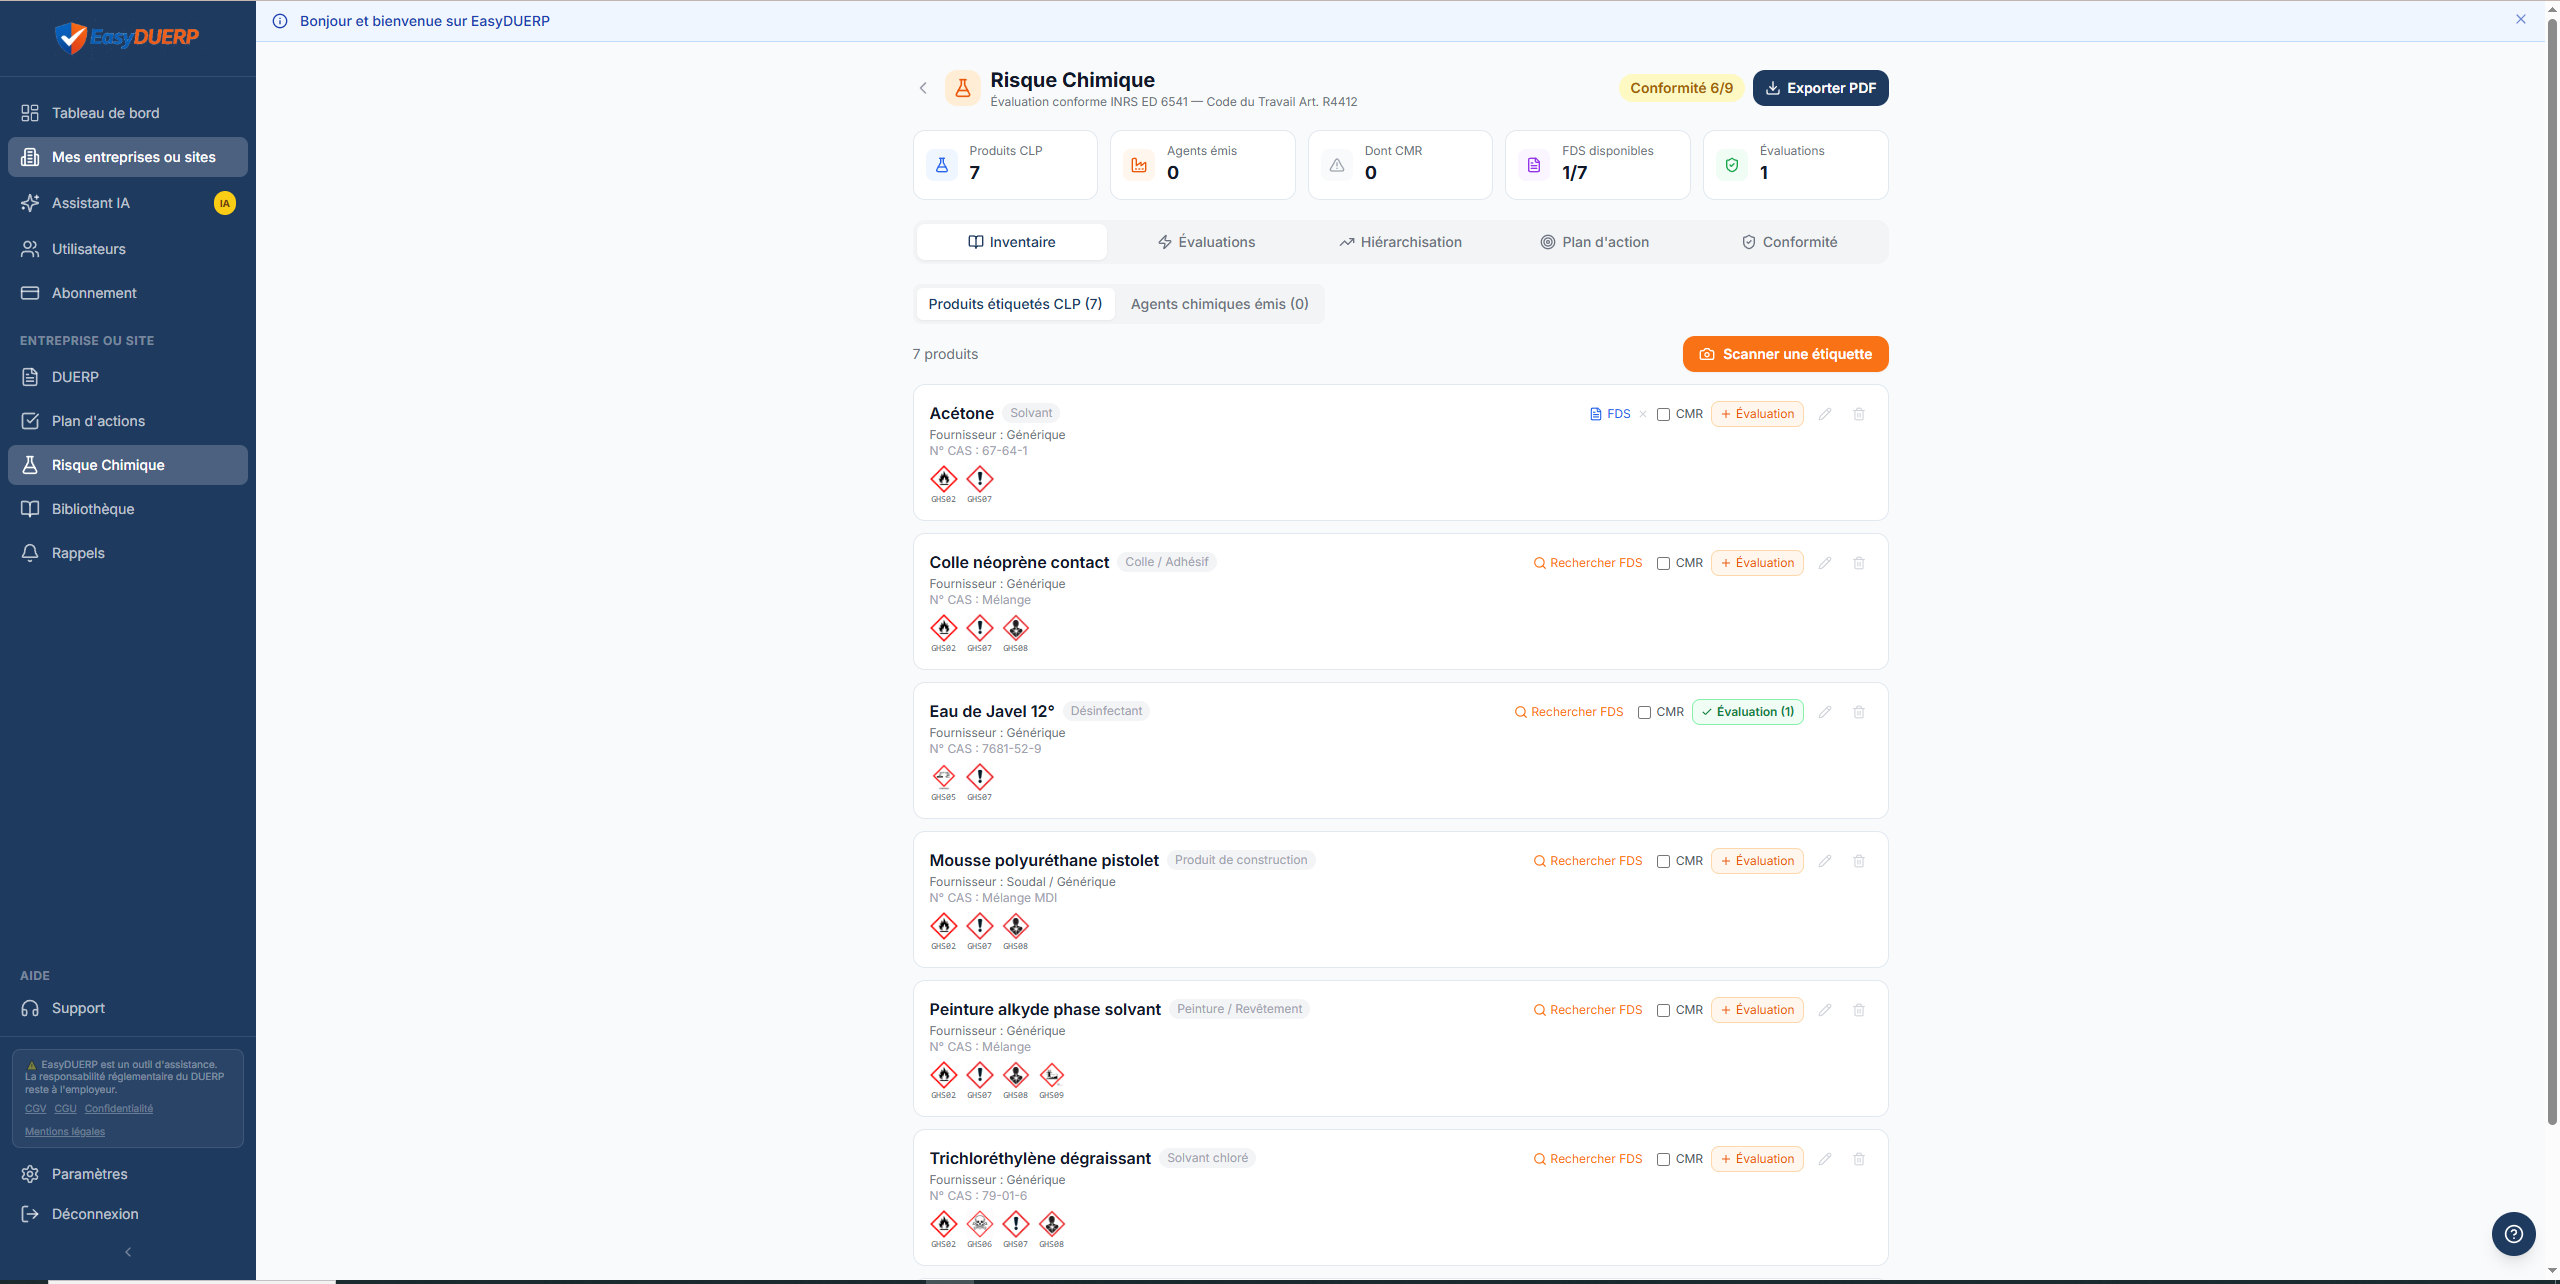Click the pencil edit icon for Acétone
Viewport: 2560px width, 1284px height.
pyautogui.click(x=1824, y=414)
